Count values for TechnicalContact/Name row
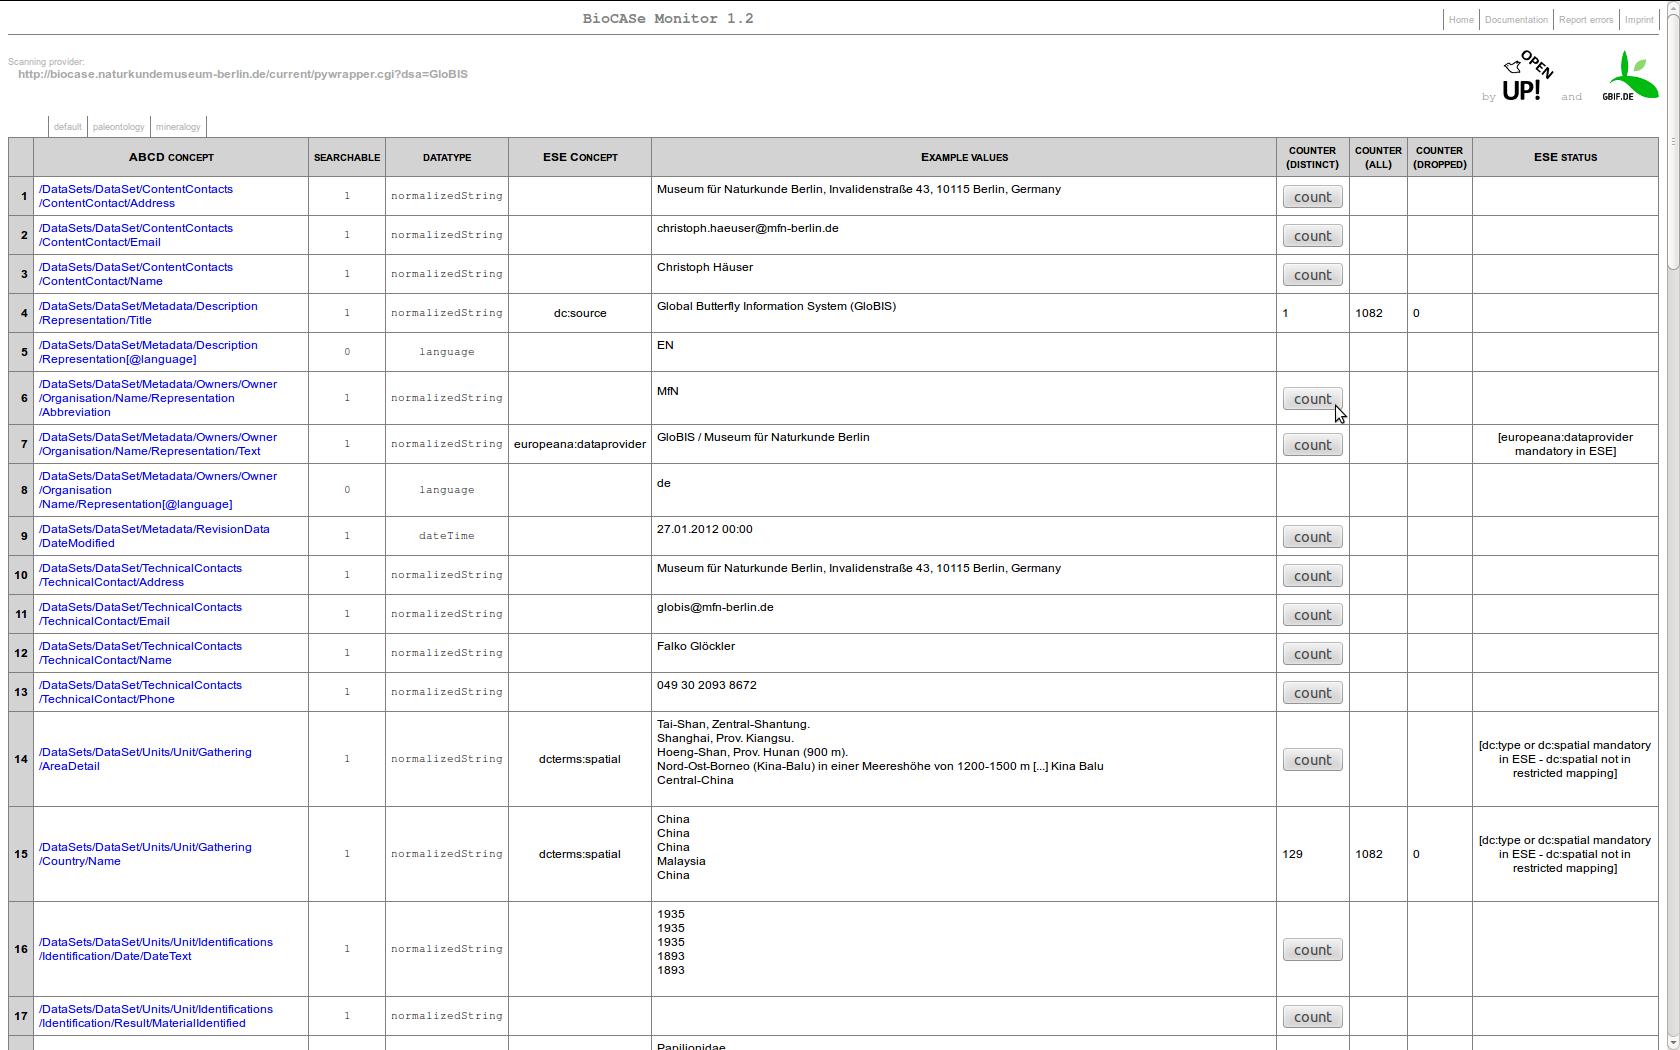The image size is (1680, 1050). tap(1313, 654)
